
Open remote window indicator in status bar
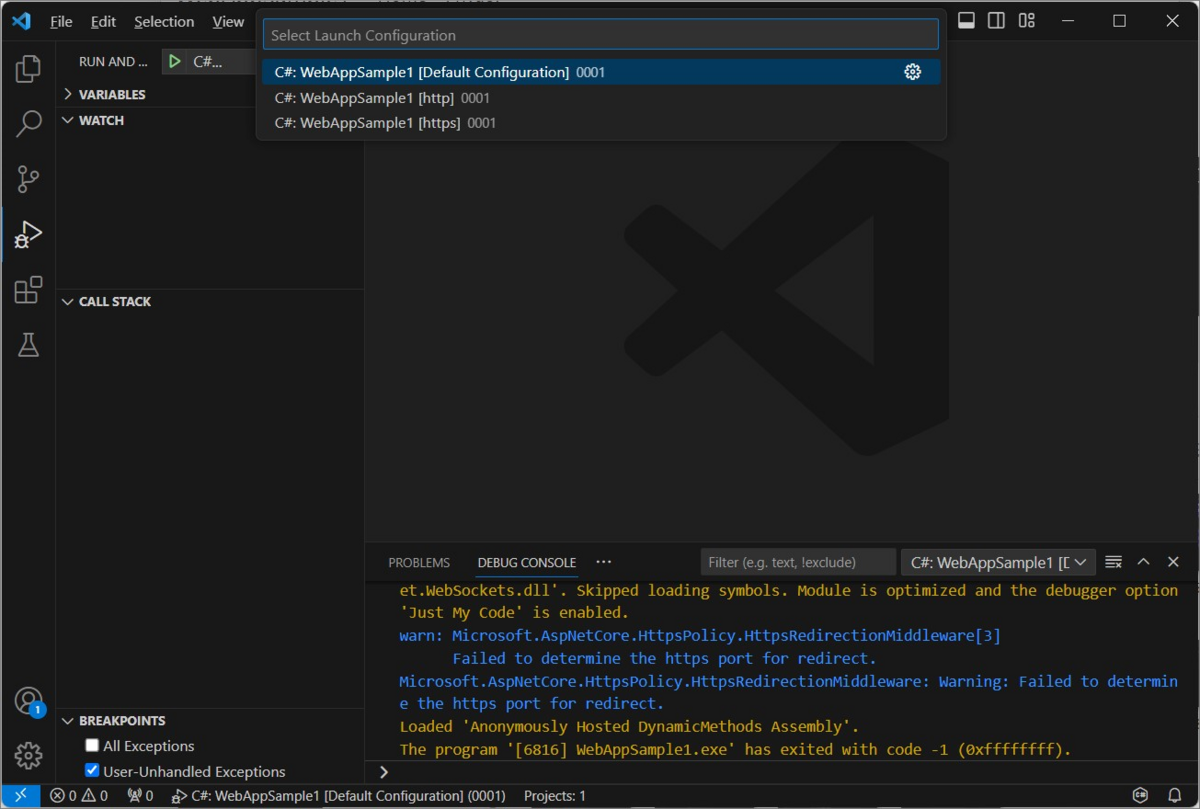(x=20, y=796)
